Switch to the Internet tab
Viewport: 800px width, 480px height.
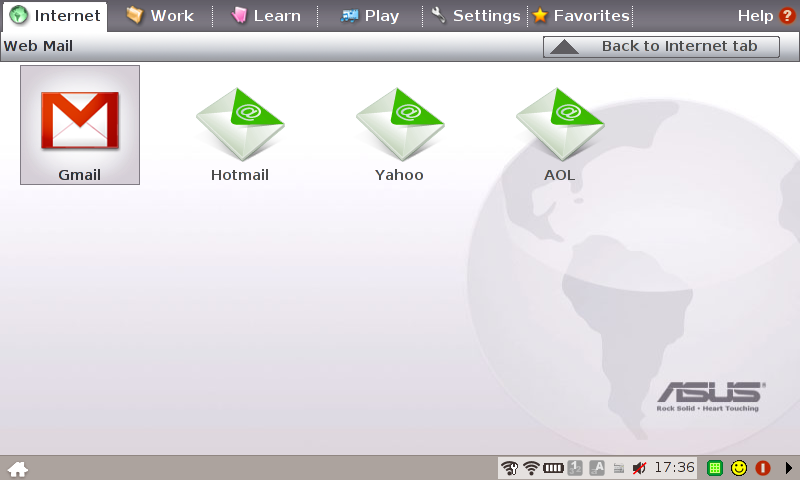click(55, 16)
